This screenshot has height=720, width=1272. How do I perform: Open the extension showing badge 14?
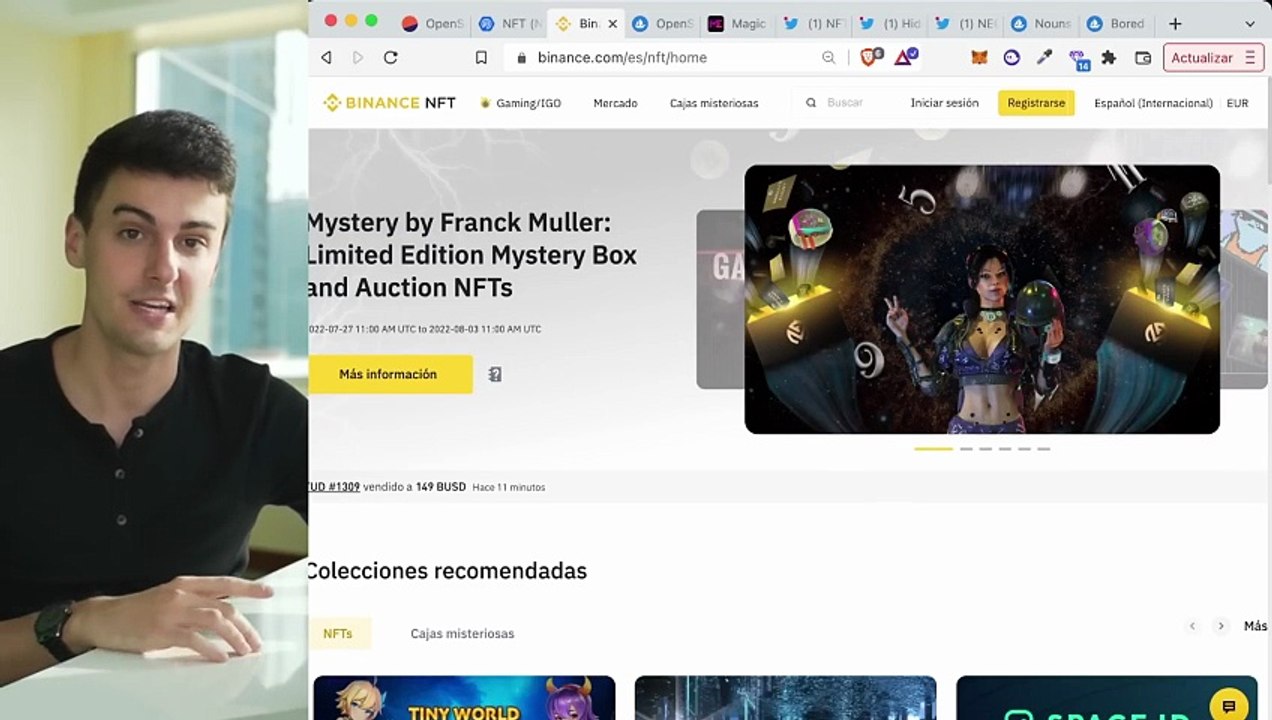coord(1078,60)
